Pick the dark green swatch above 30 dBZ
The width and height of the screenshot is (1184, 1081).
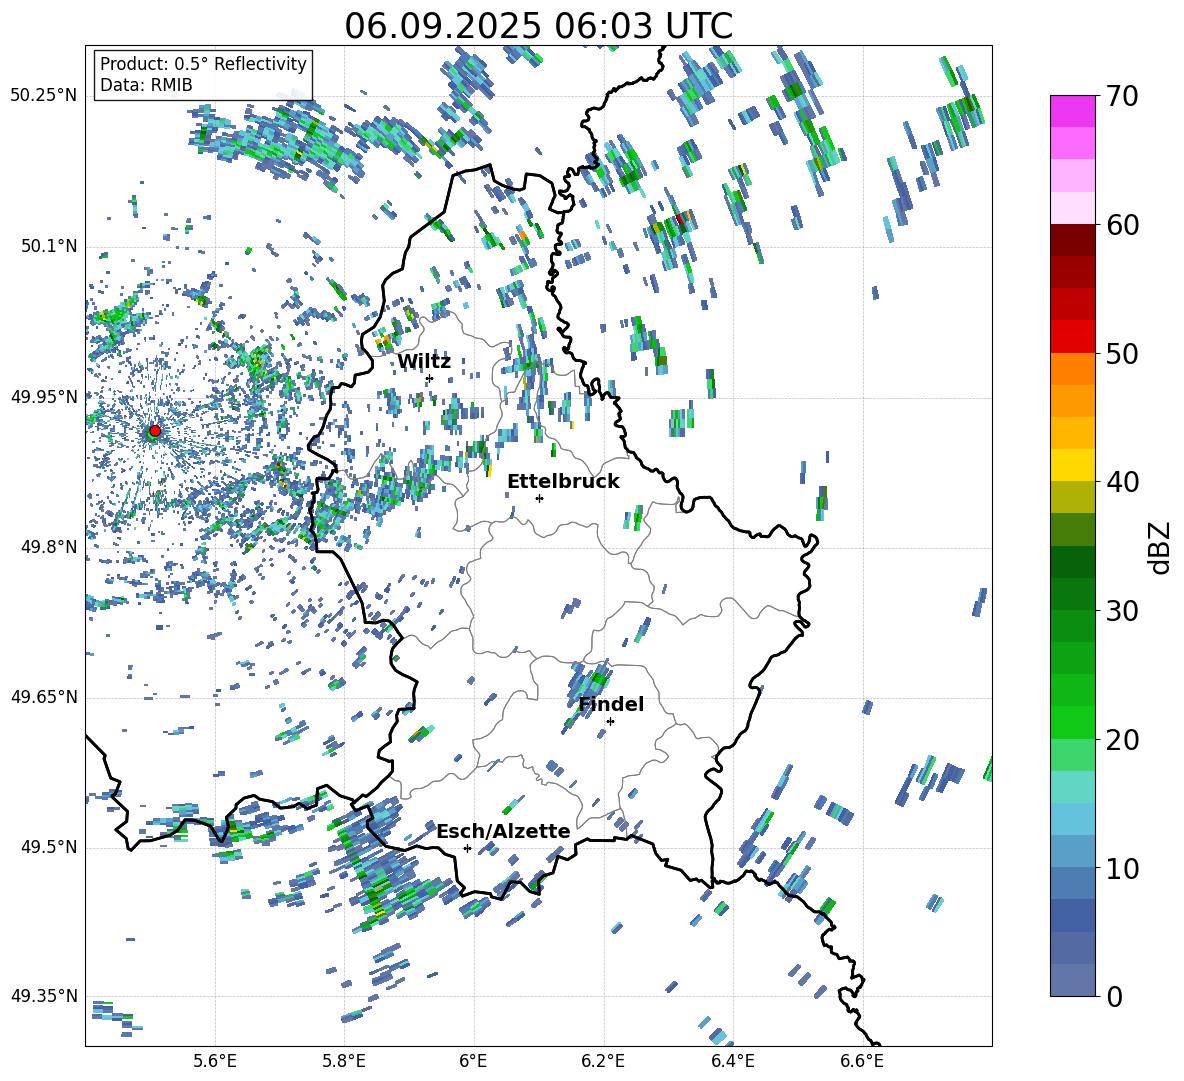pos(1072,594)
